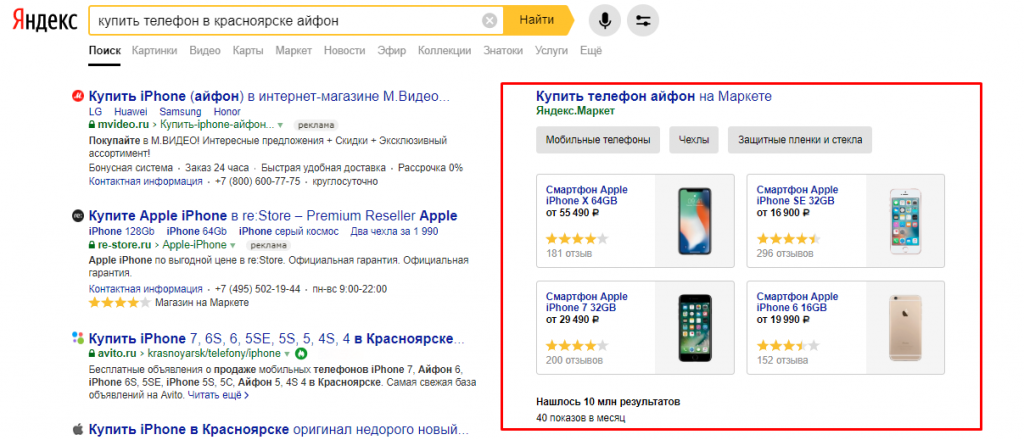Viewport: 1024px width, 440px height.
Task: Select the Чехлы filter button
Action: (694, 140)
